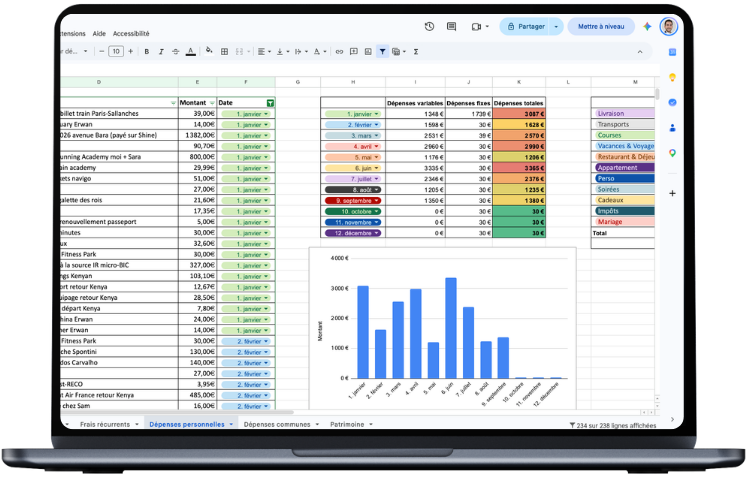Viewport: 747px width, 477px height.
Task: Open the 12. décembre chip dropdown
Action: 377,233
